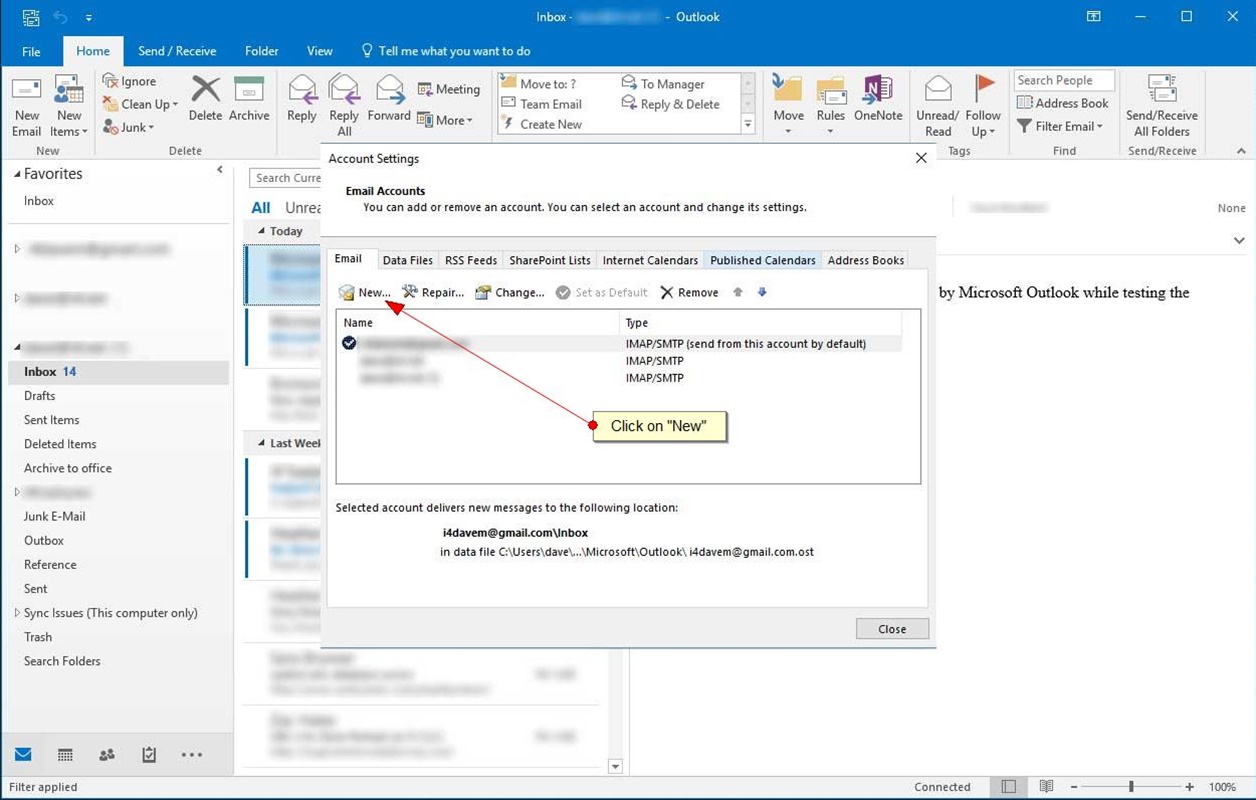Switch to the Internet Calendars tab
The width and height of the screenshot is (1256, 800).
tap(650, 260)
